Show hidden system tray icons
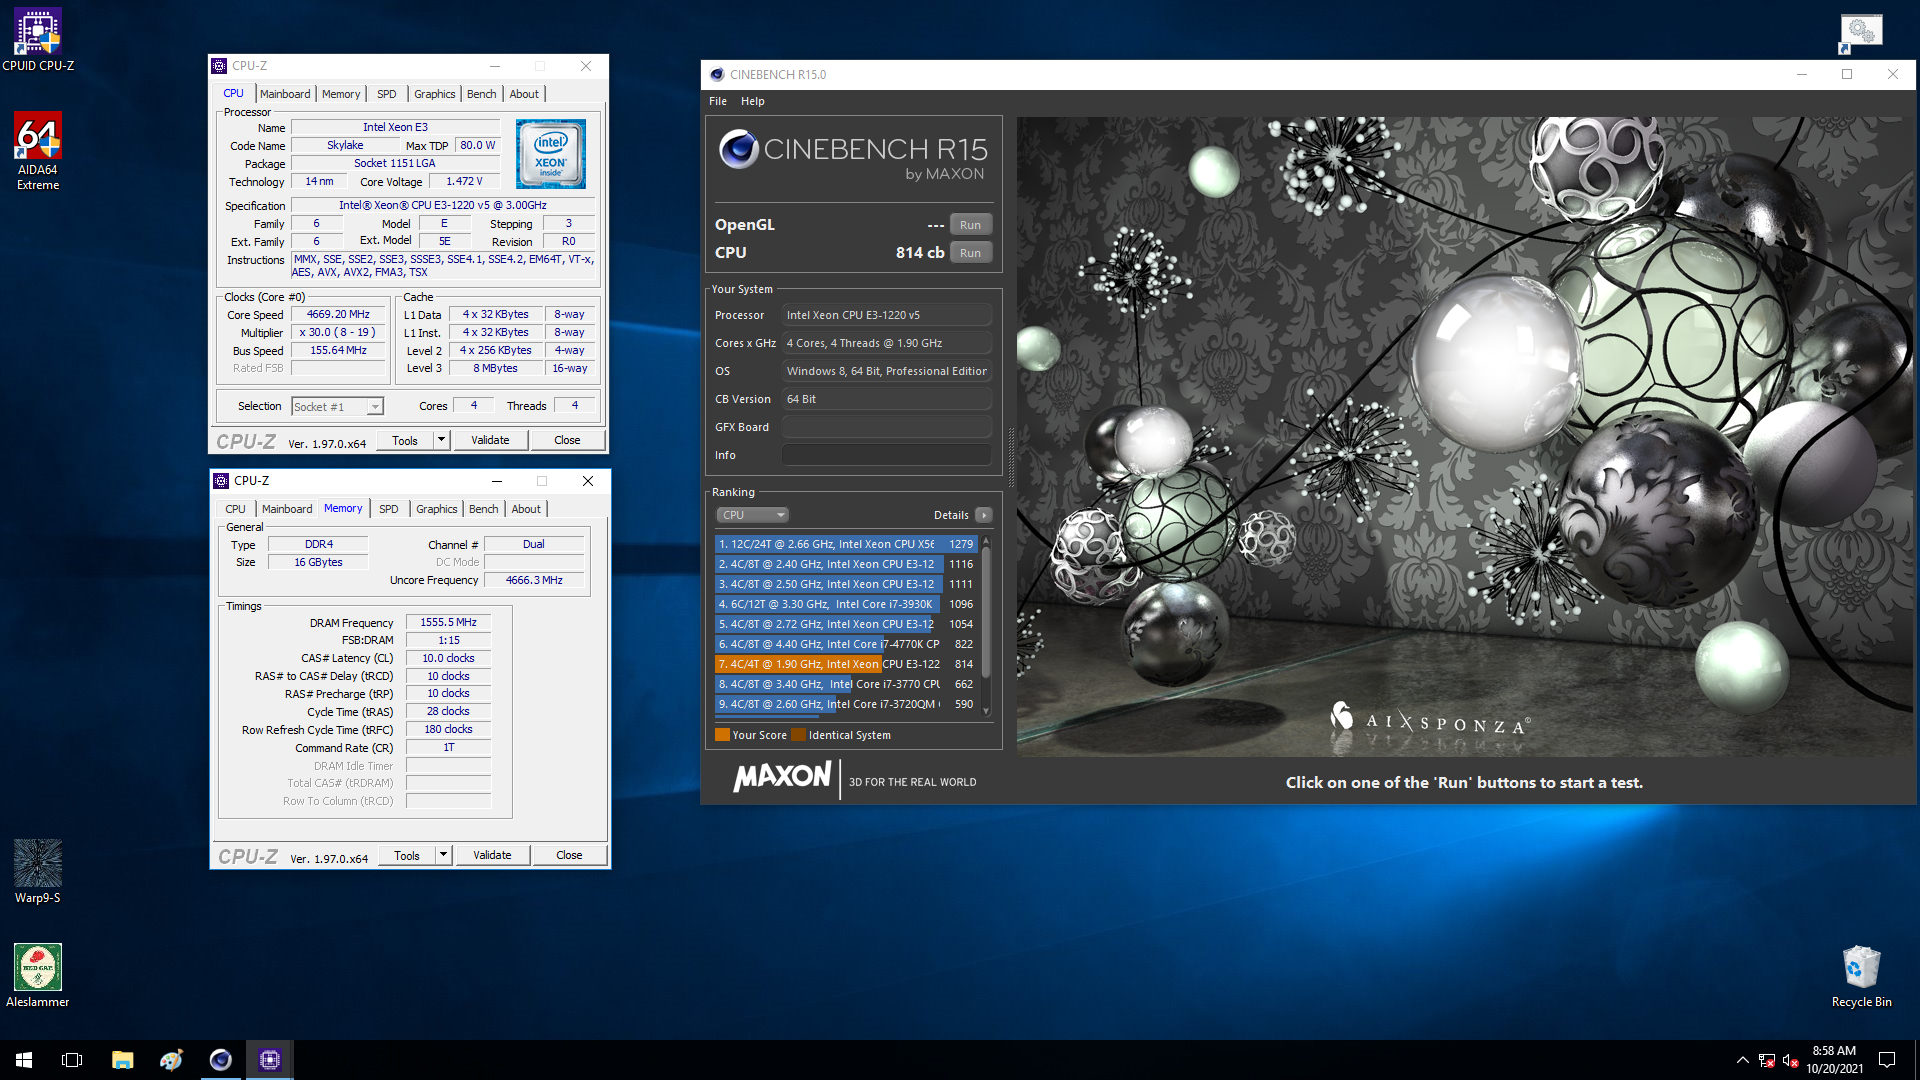This screenshot has height=1080, width=1920. [1743, 1060]
